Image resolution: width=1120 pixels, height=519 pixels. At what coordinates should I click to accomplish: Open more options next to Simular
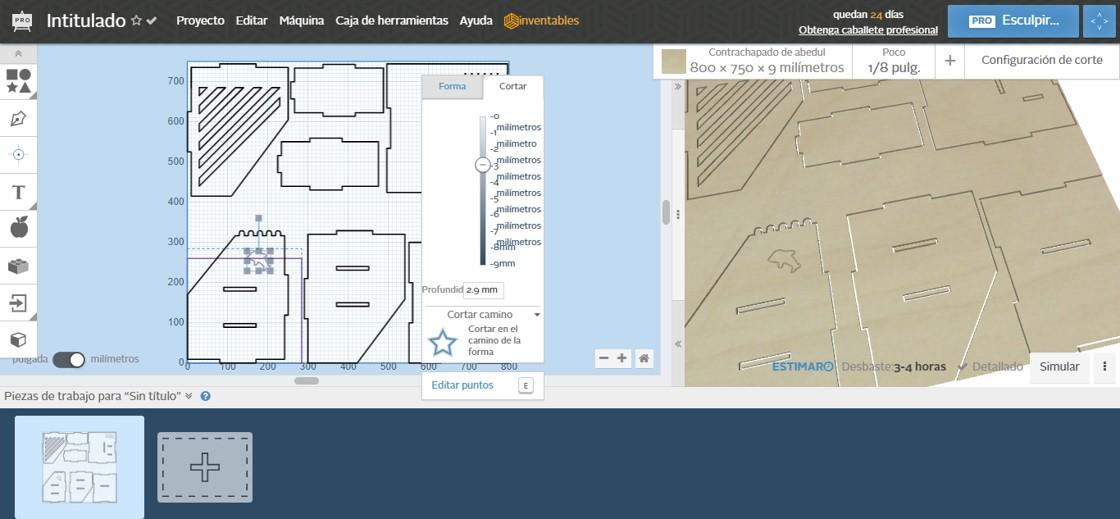tap(1105, 366)
